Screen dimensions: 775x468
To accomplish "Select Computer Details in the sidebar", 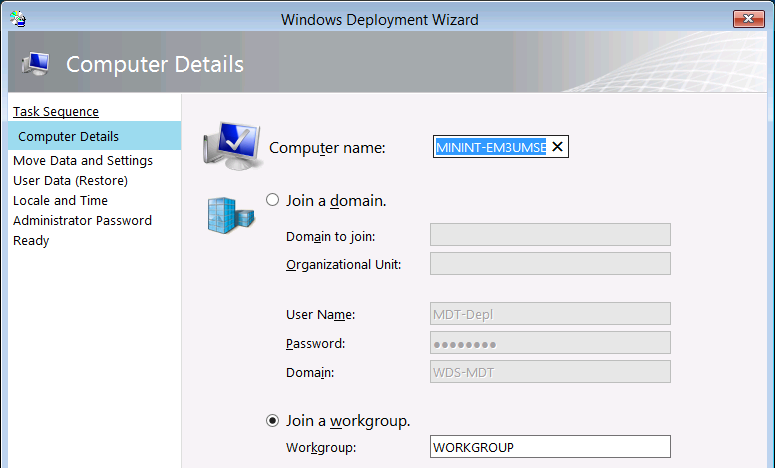I will 94,136.
